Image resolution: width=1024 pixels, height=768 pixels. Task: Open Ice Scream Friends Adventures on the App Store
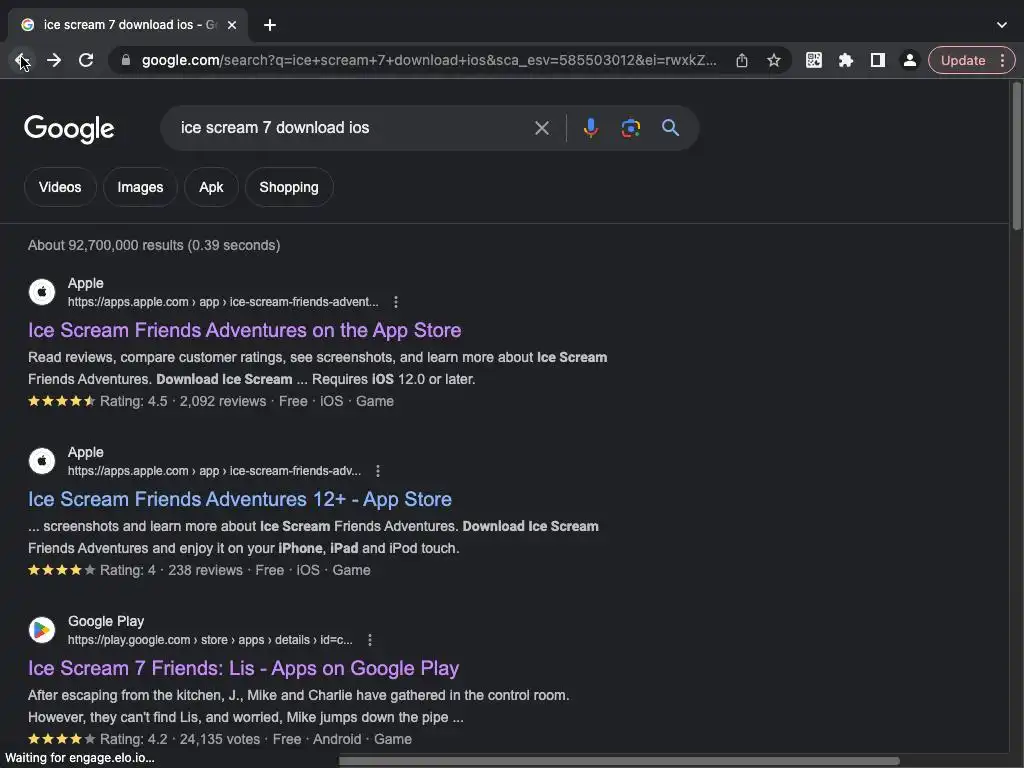(x=244, y=330)
